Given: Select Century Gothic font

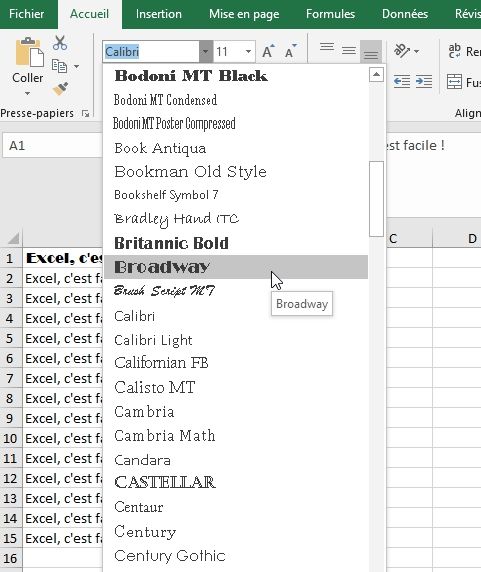Looking at the screenshot, I should tap(236, 556).
